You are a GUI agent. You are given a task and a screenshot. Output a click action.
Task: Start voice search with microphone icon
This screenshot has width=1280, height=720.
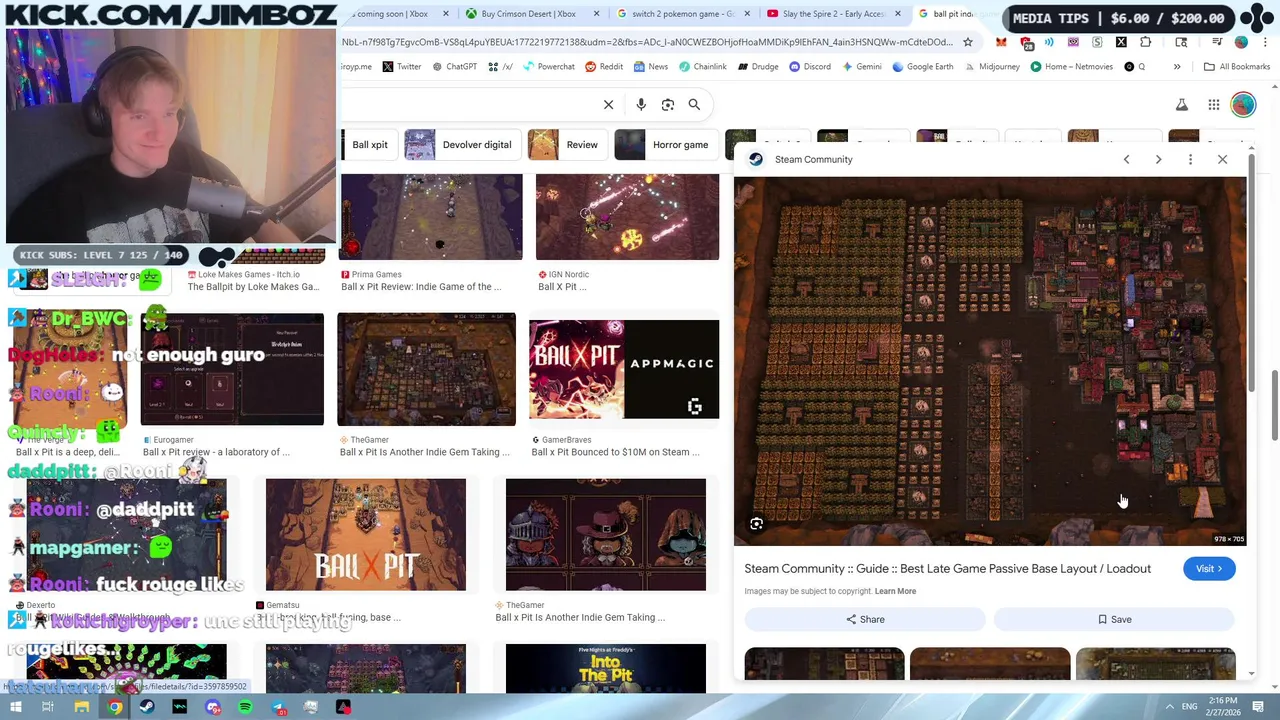(x=641, y=104)
